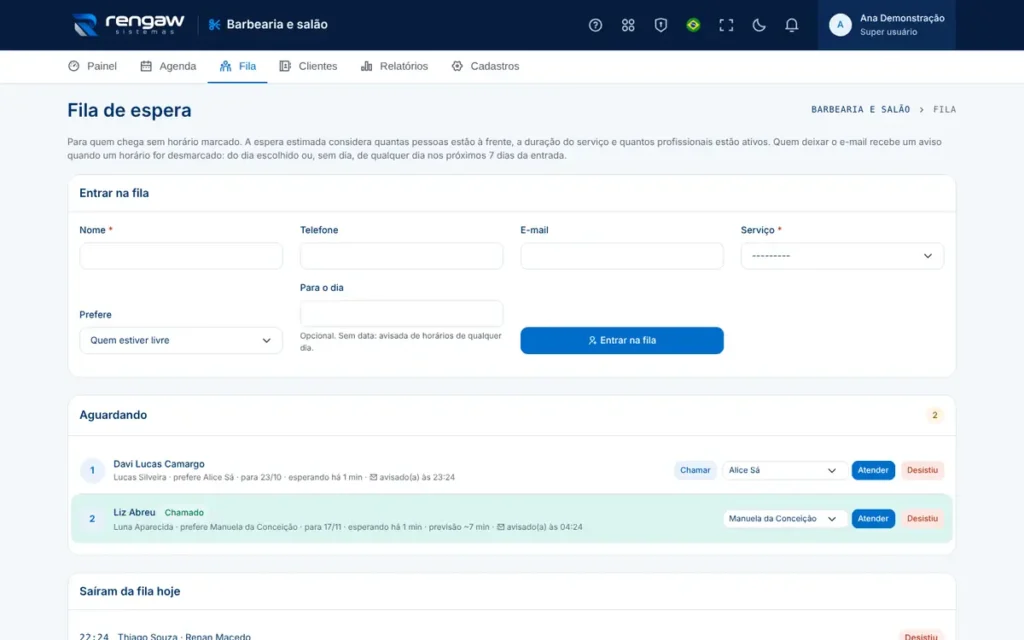Open the apps grid icon

(628, 25)
